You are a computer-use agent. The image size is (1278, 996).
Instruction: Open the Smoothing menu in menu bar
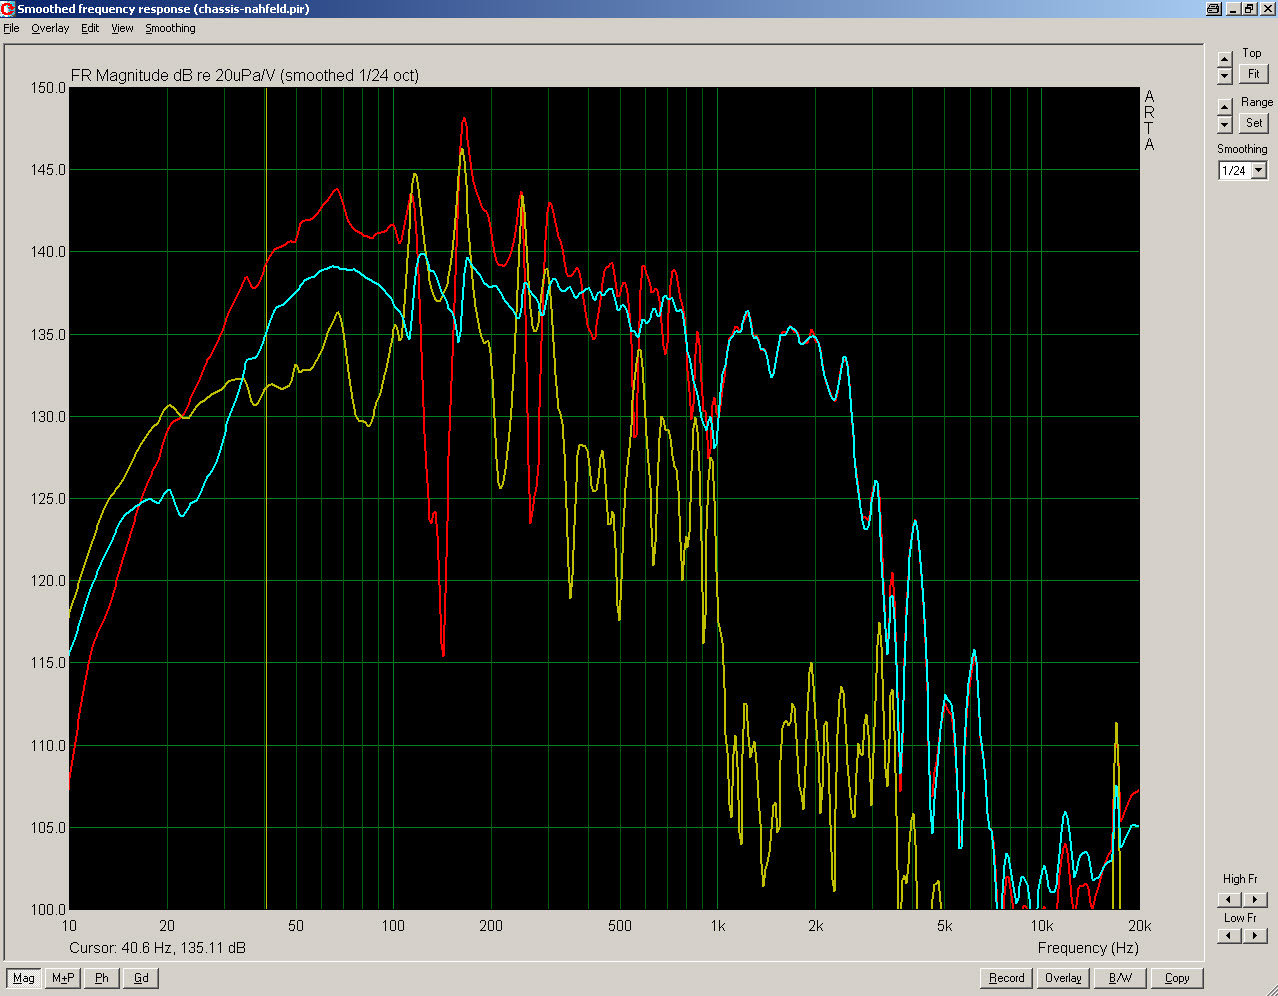pyautogui.click(x=170, y=28)
